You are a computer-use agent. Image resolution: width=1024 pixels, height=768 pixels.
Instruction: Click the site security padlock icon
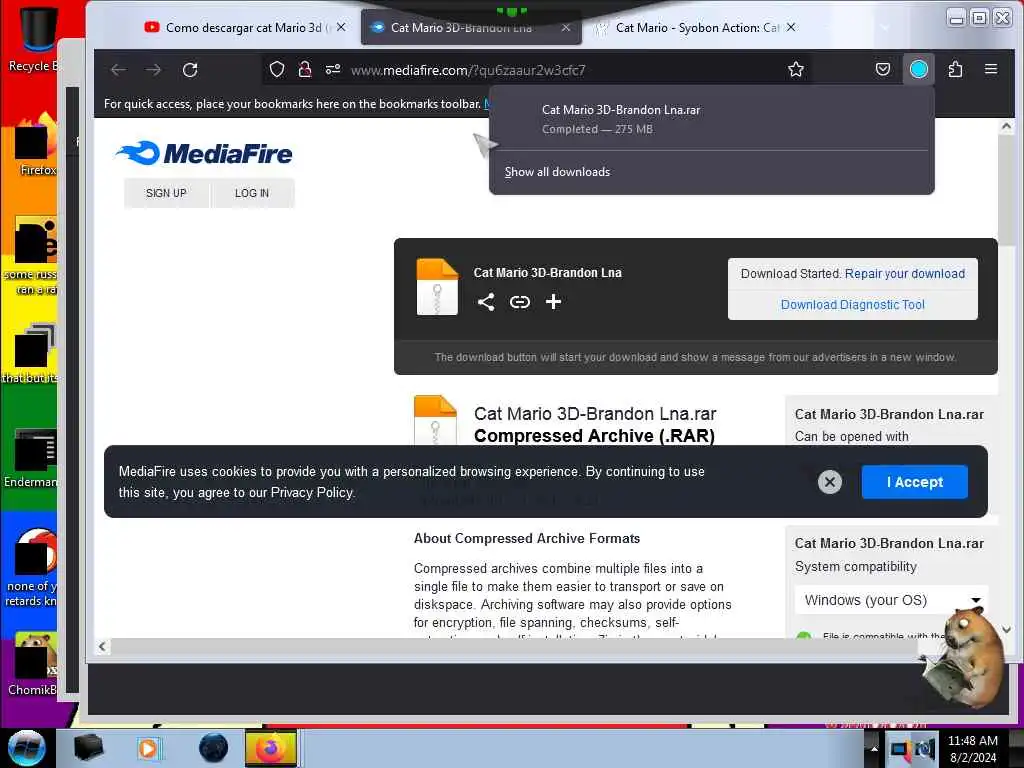point(304,69)
